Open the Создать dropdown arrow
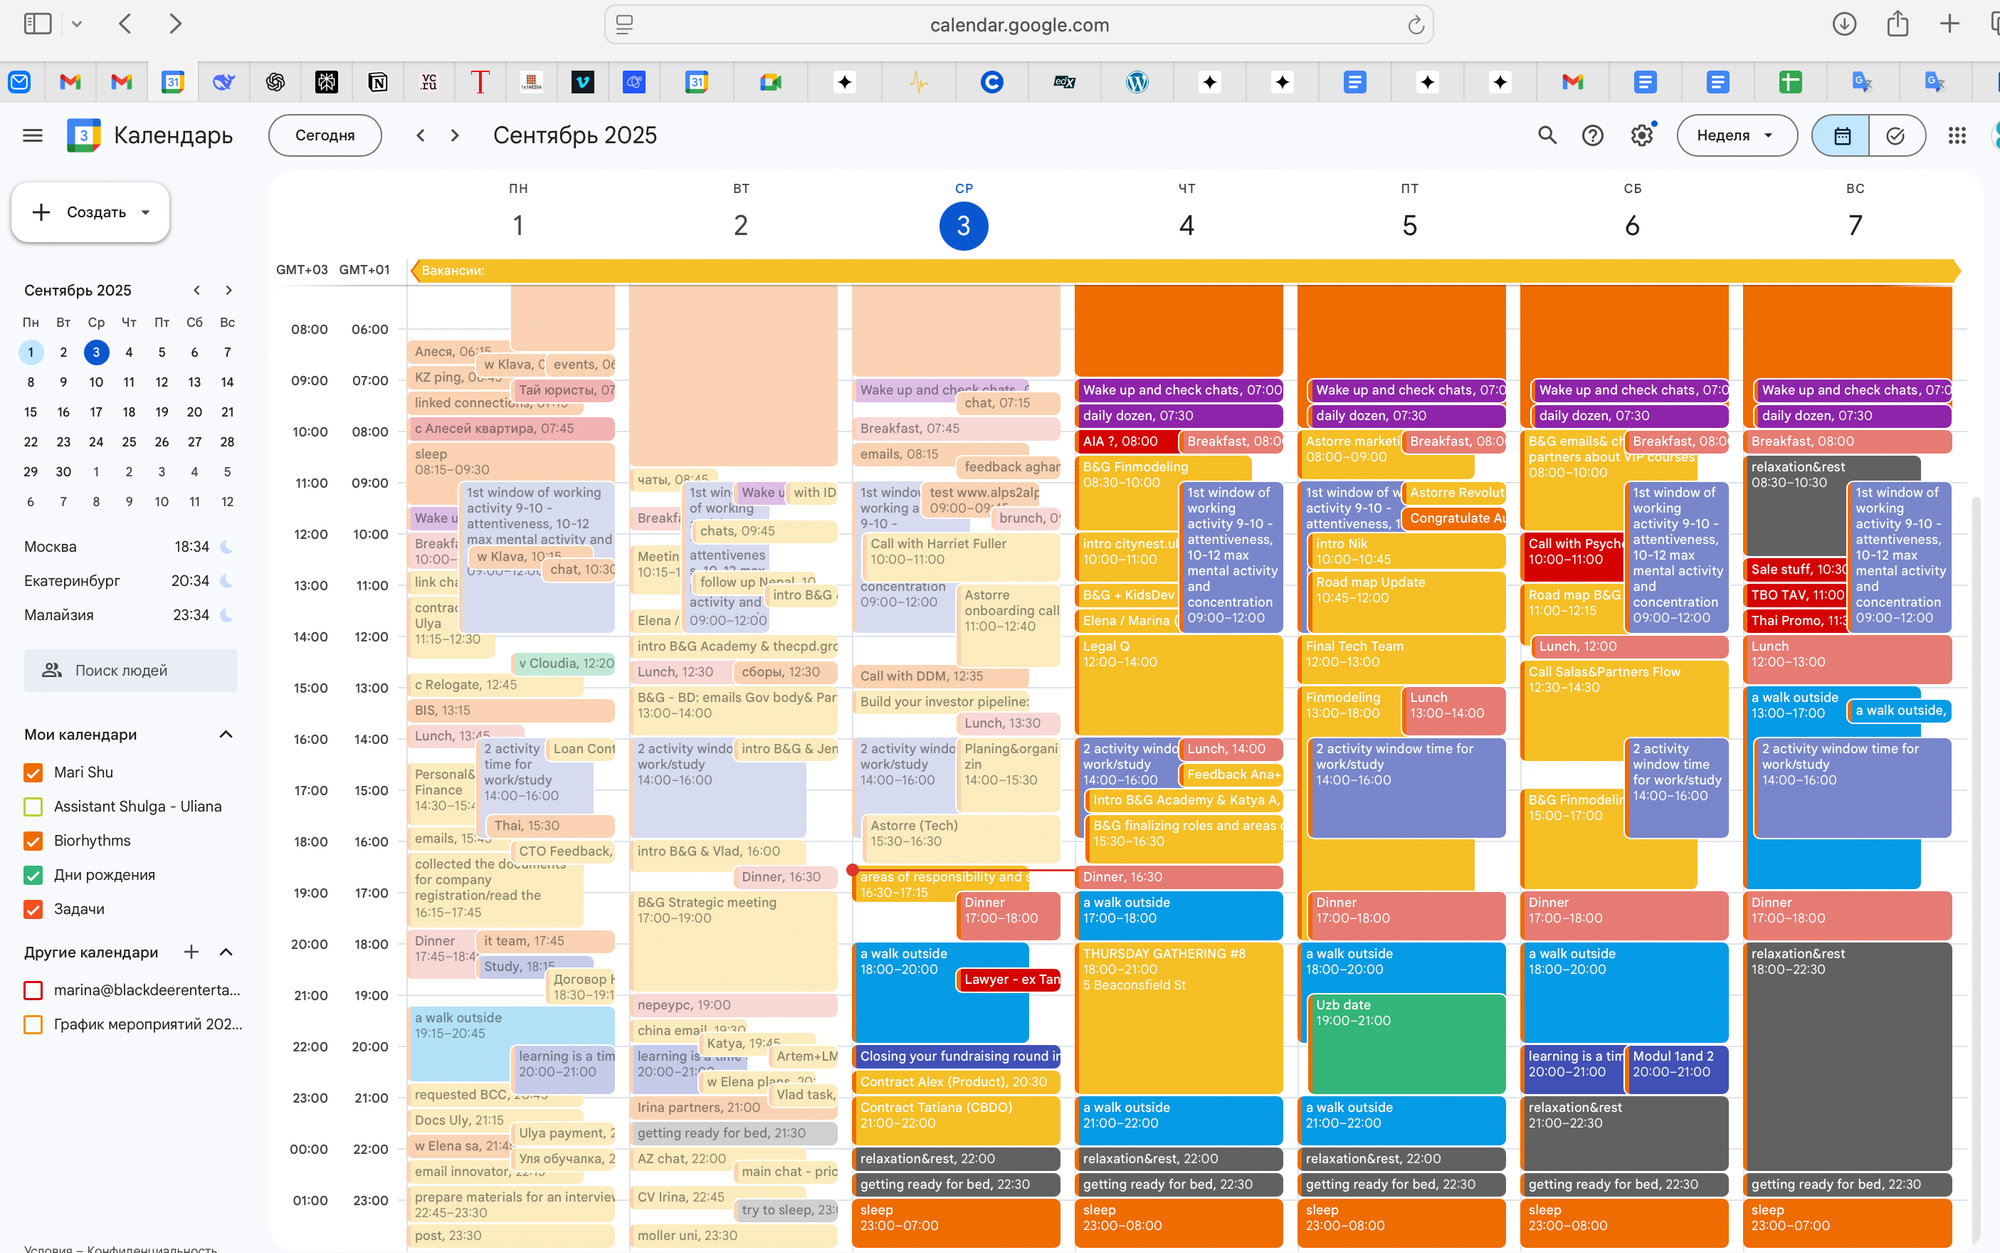This screenshot has height=1253, width=2000. tap(146, 212)
